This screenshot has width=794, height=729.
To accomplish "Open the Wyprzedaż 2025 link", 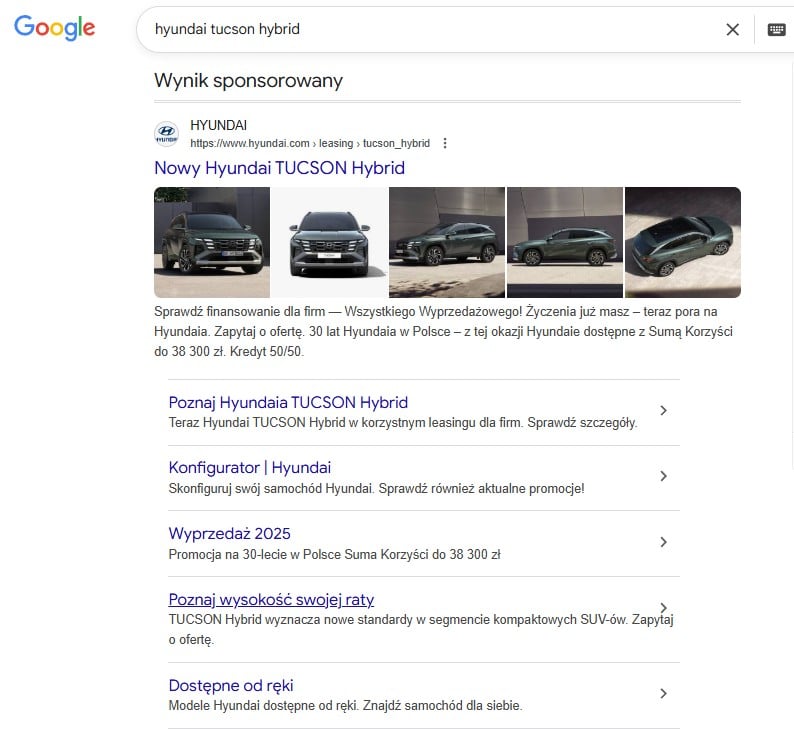I will [230, 533].
